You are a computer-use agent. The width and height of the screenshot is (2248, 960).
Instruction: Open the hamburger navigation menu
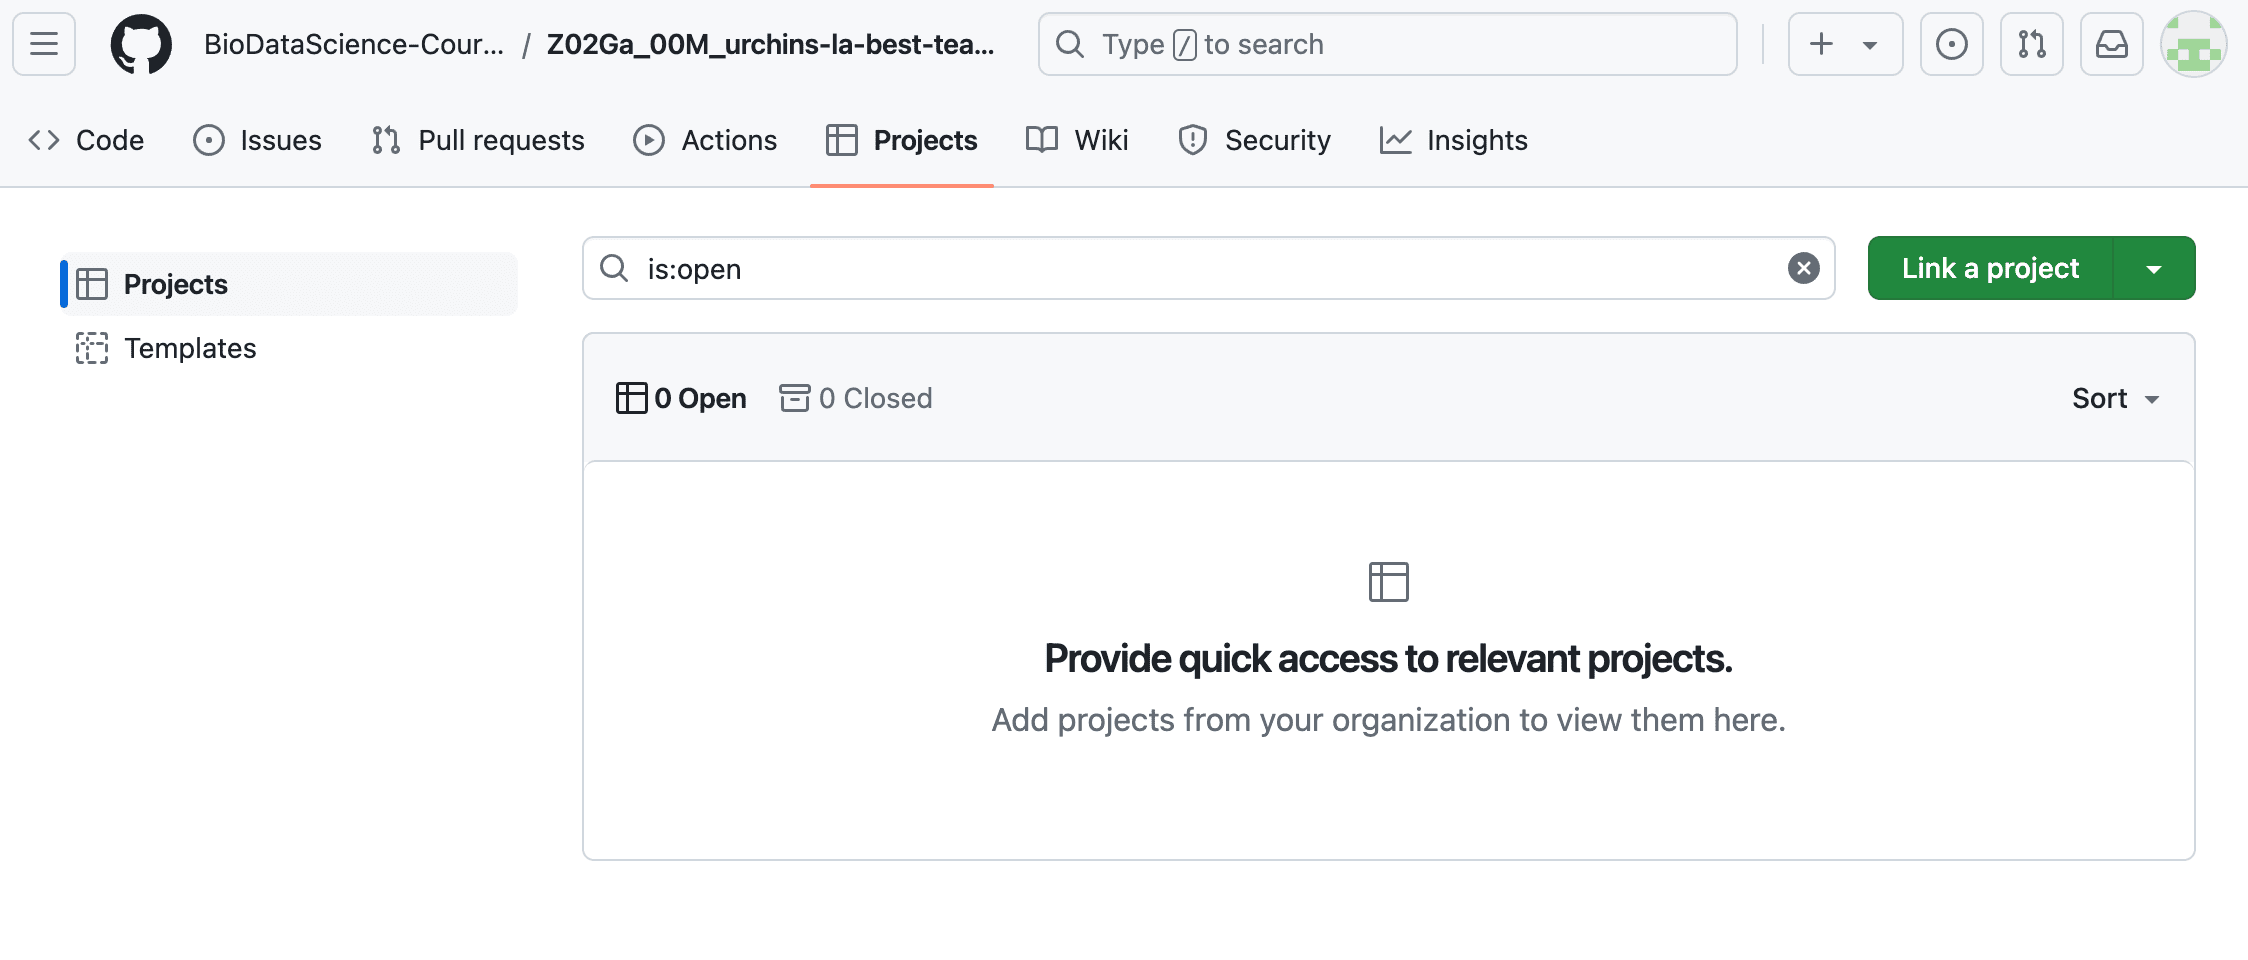coord(44,44)
